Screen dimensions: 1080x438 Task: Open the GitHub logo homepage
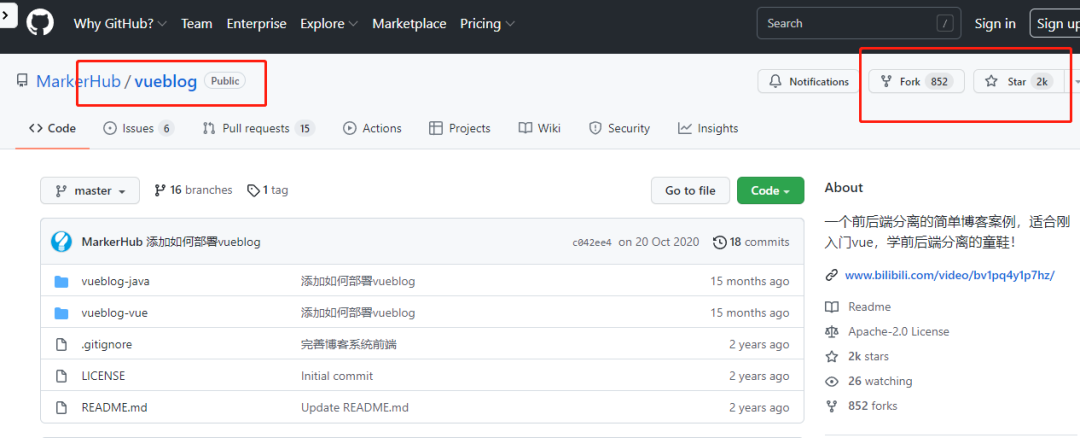[x=40, y=23]
